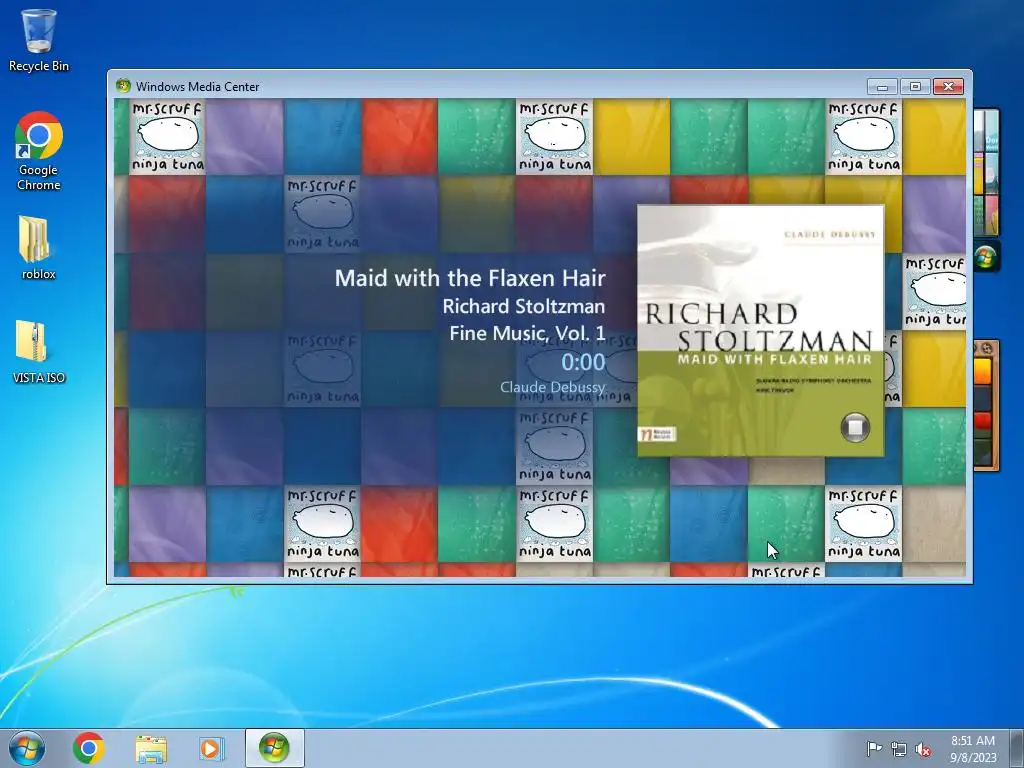The image size is (1024, 768).
Task: Select the Google Chrome desktop shortcut
Action: (x=39, y=152)
